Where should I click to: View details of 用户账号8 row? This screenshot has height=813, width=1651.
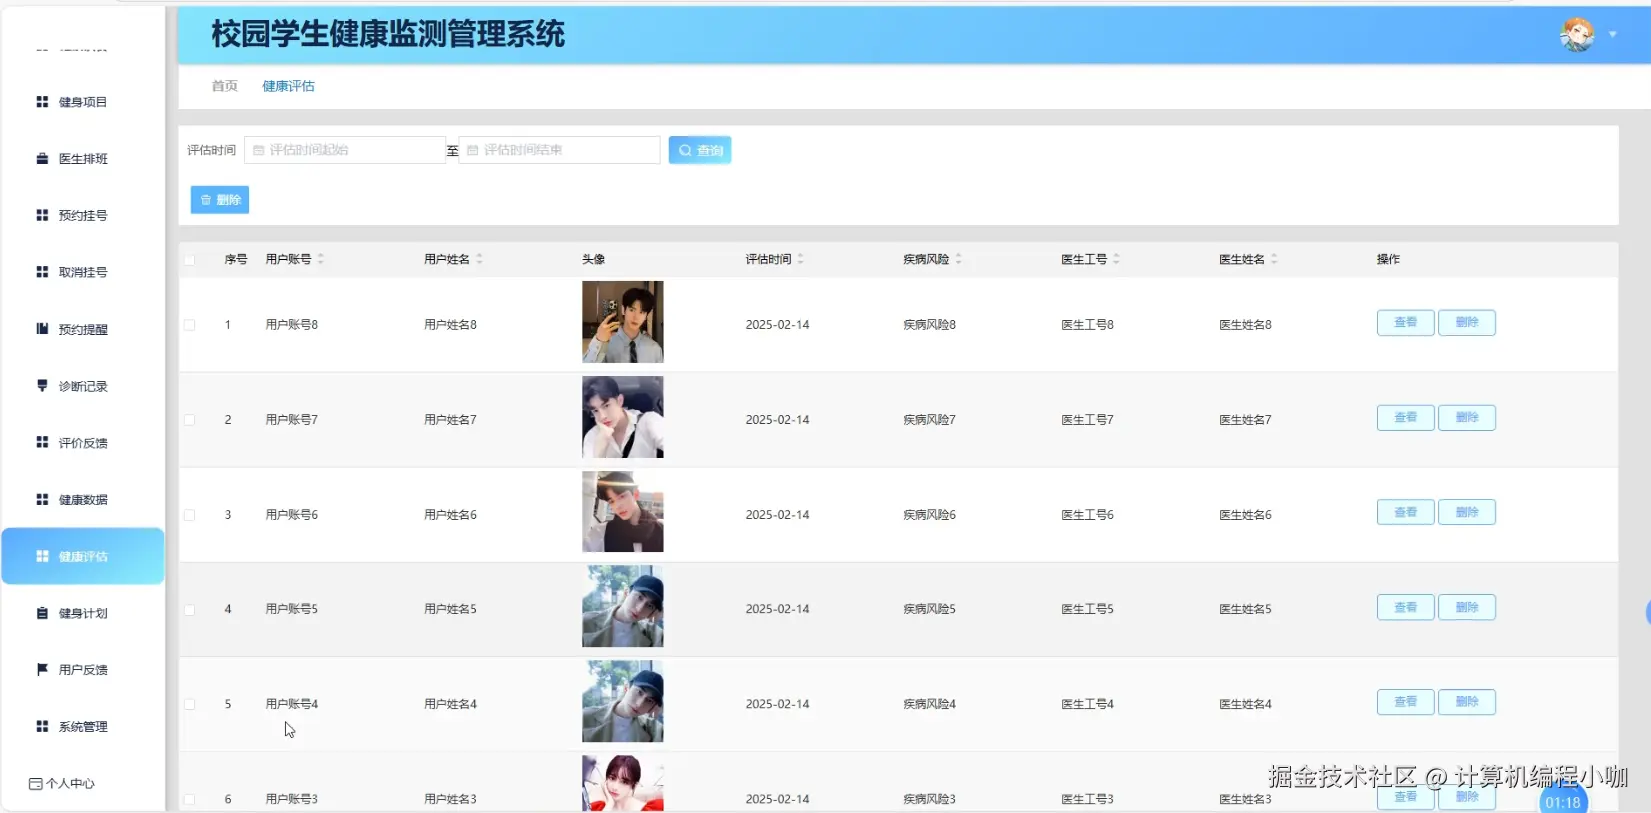point(1405,322)
